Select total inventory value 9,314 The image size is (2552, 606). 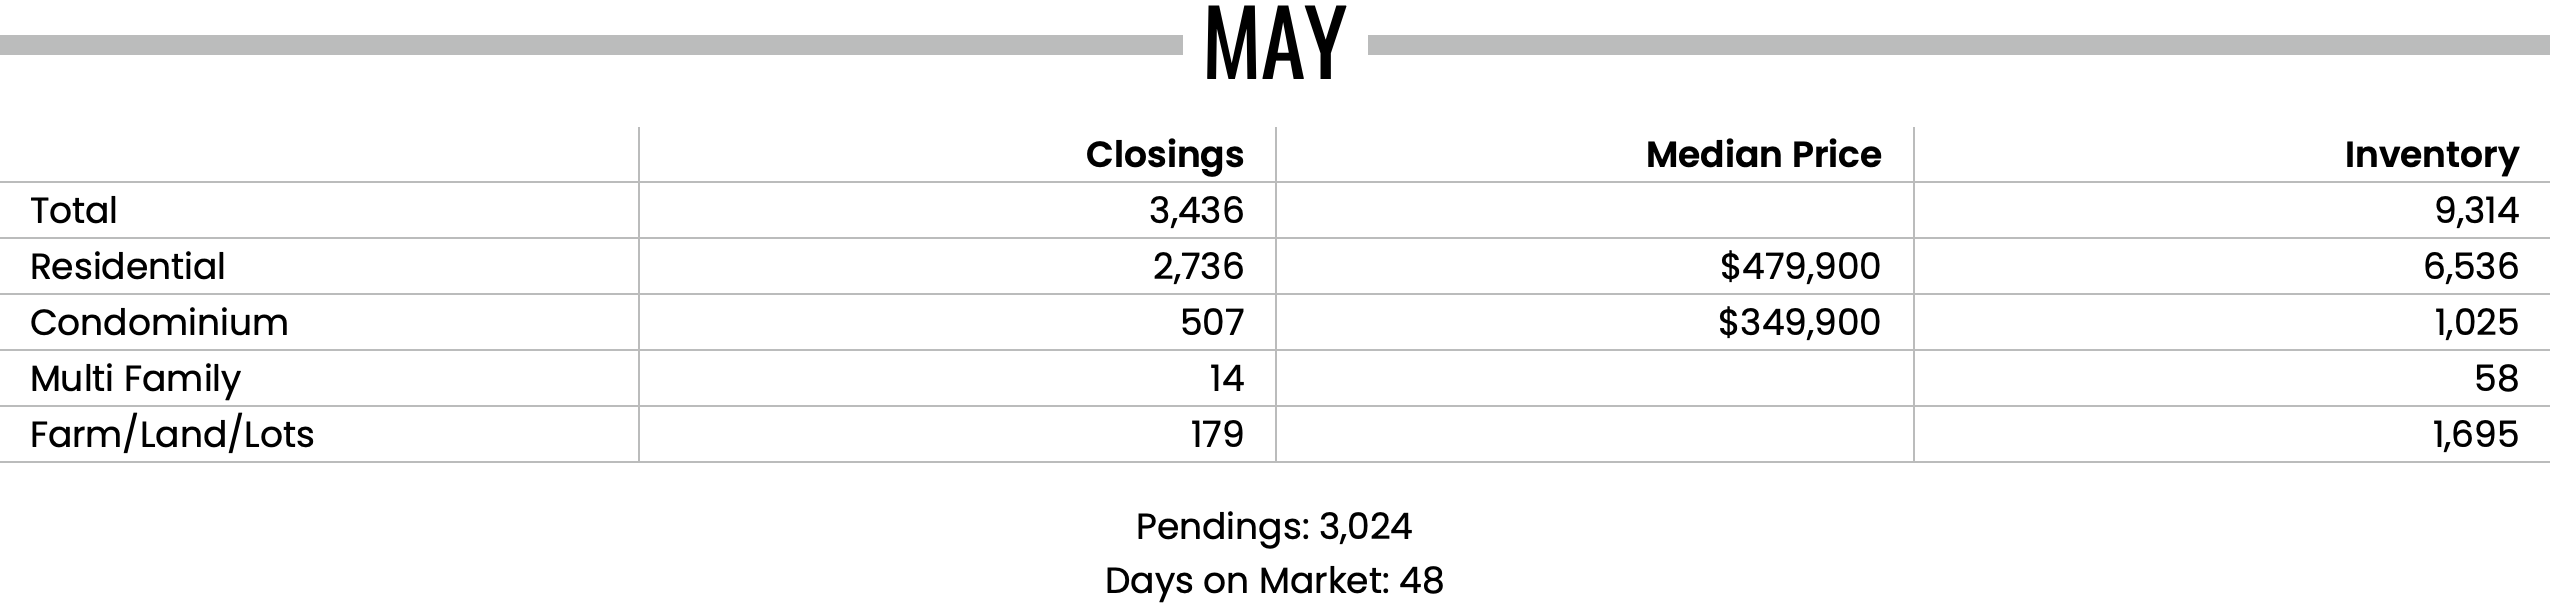pyautogui.click(x=2476, y=211)
